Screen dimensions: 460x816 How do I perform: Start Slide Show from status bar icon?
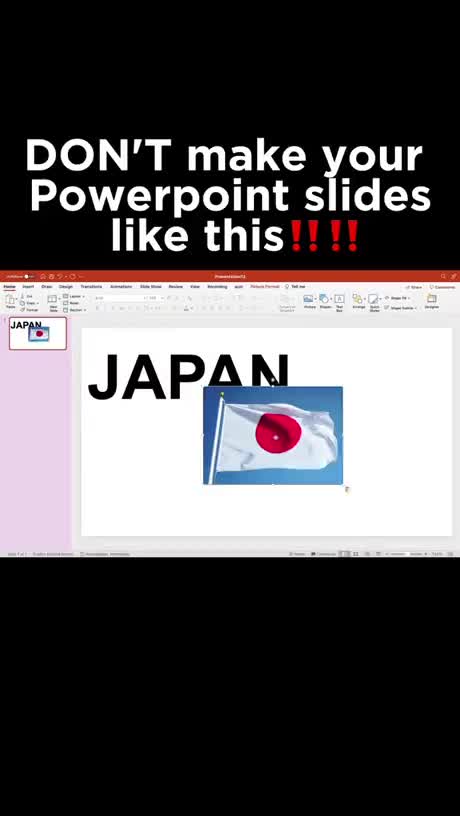[378, 554]
